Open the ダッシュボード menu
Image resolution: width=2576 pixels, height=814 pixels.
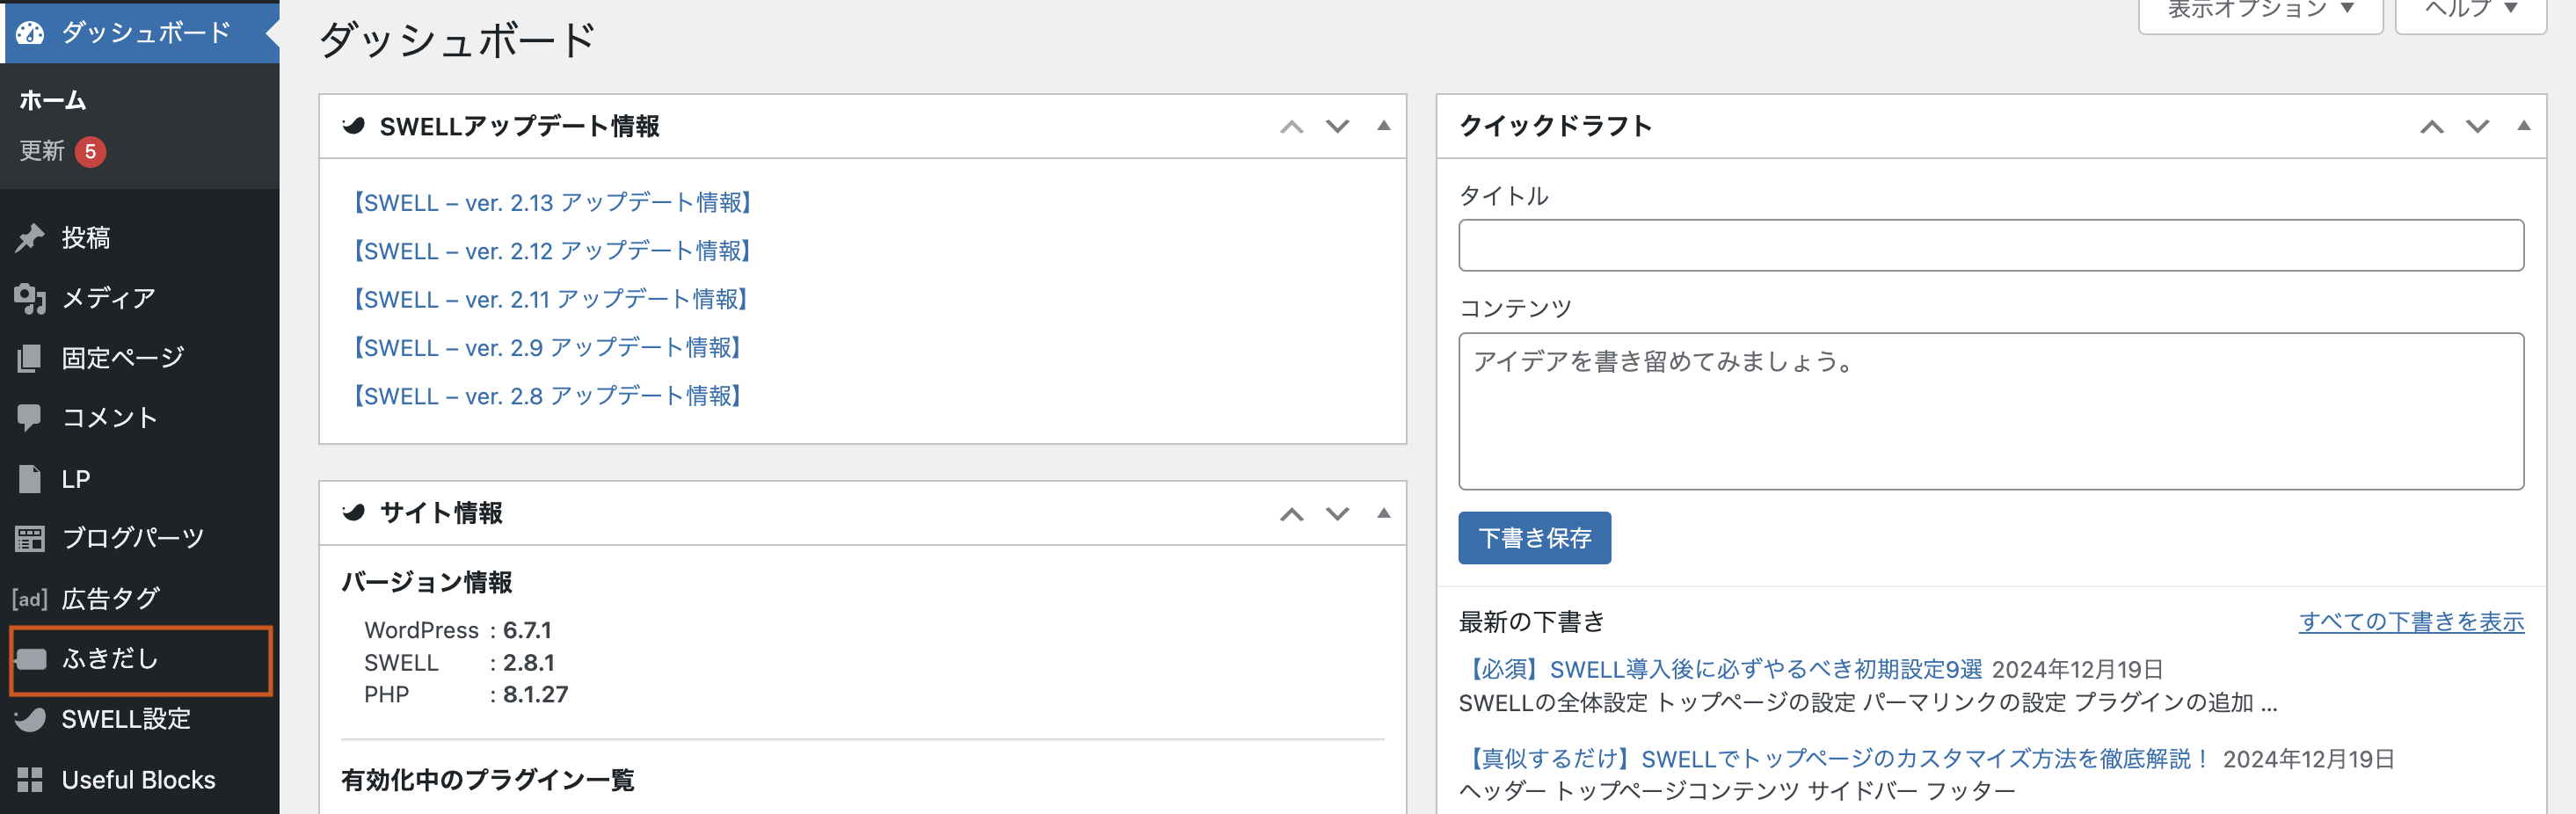tap(140, 32)
